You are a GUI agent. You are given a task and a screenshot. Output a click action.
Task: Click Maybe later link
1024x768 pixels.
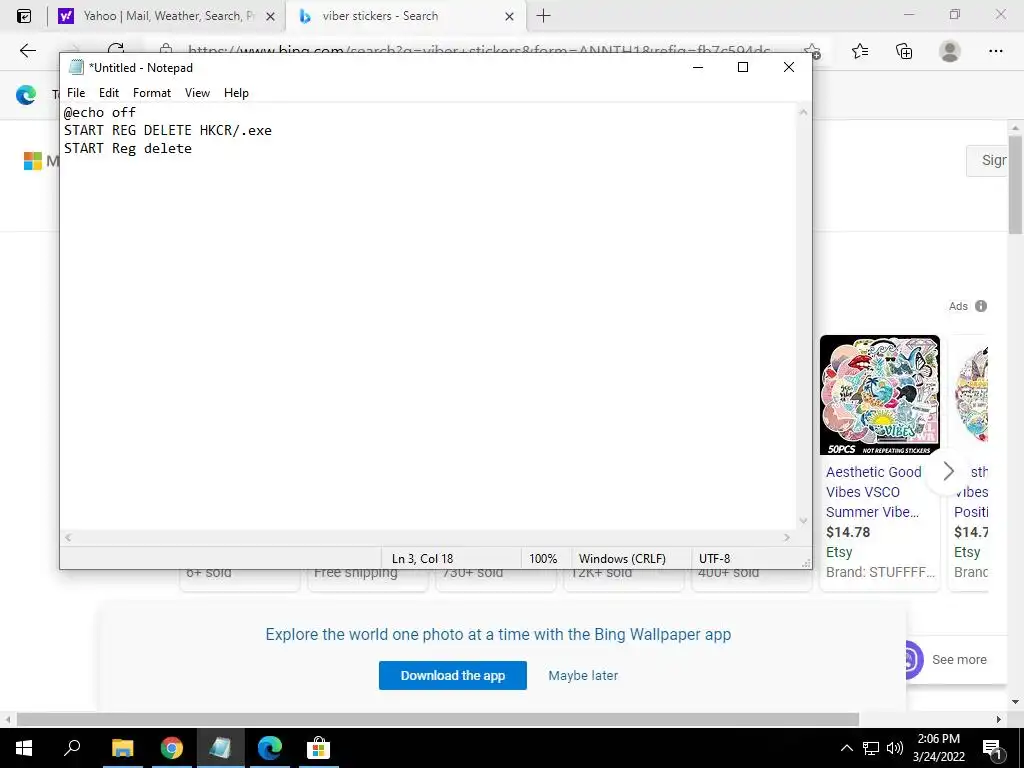click(x=583, y=675)
